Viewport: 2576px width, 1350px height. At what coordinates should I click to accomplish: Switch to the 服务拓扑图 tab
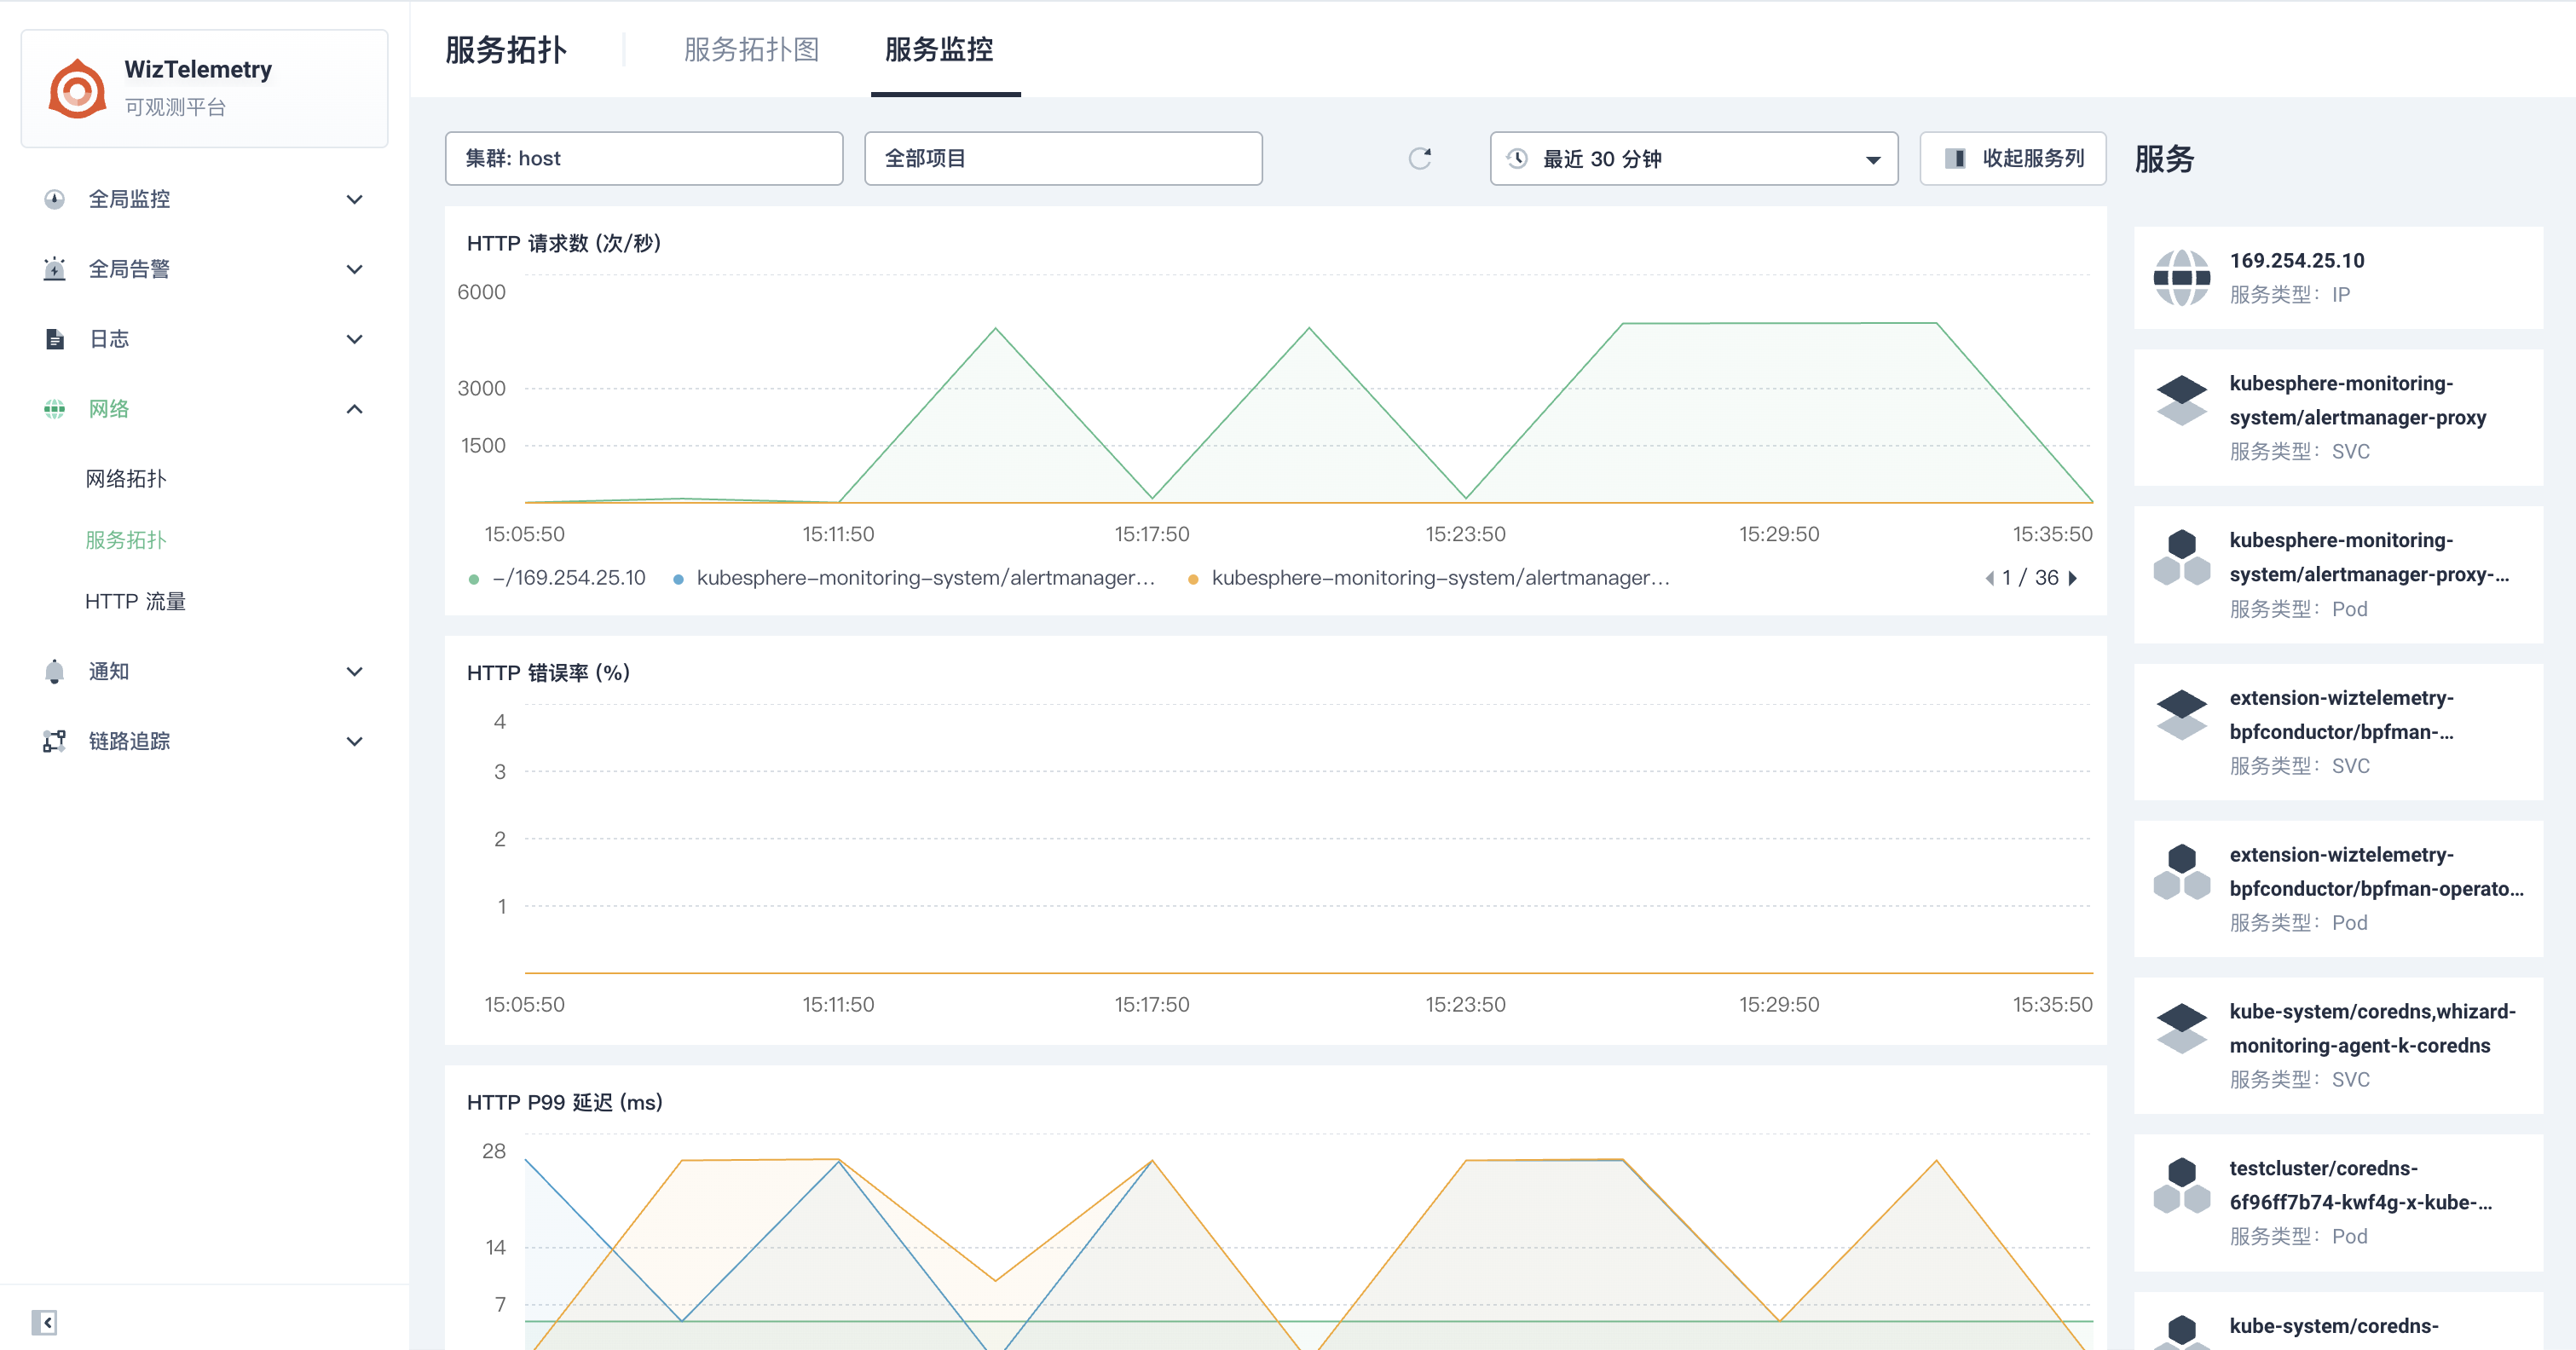tap(751, 49)
